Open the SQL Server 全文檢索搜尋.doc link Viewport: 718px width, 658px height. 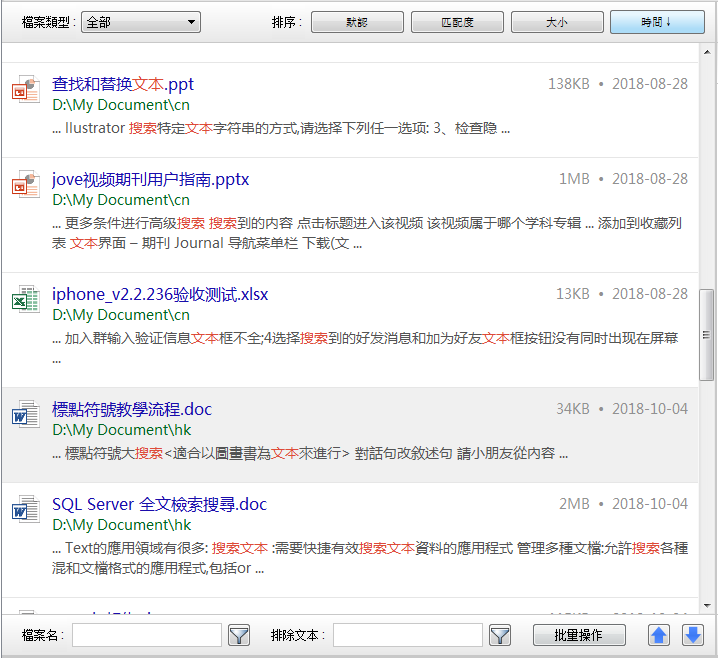159,505
